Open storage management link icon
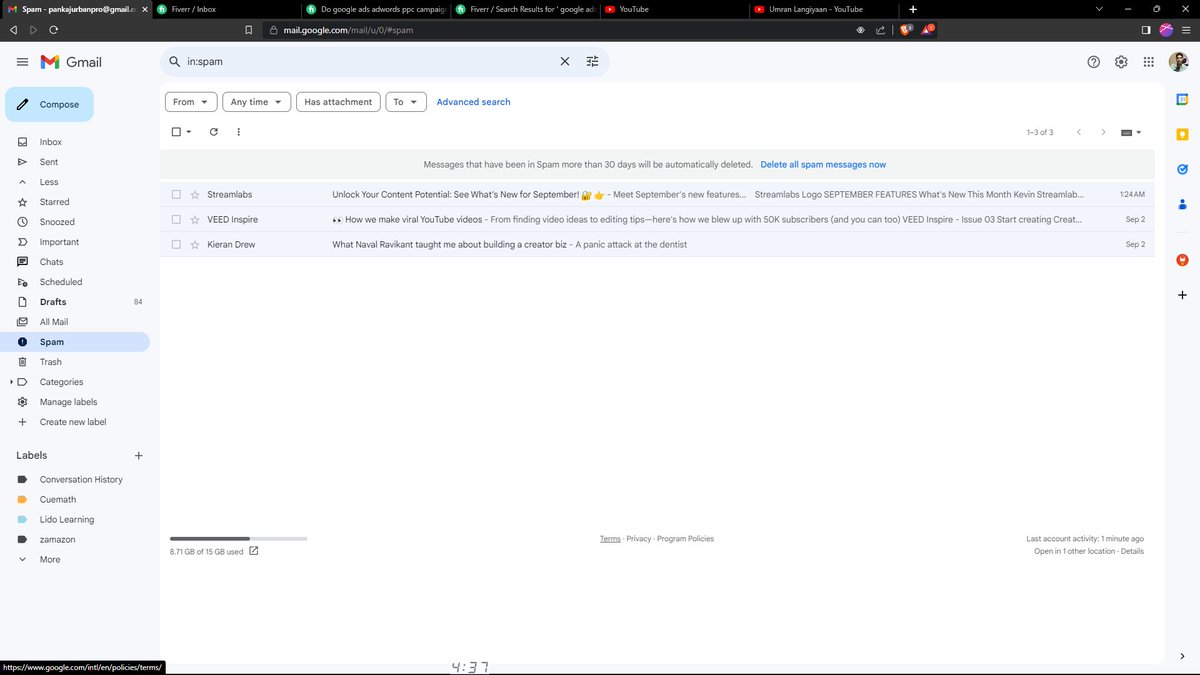This screenshot has height=675, width=1200. coord(253,551)
